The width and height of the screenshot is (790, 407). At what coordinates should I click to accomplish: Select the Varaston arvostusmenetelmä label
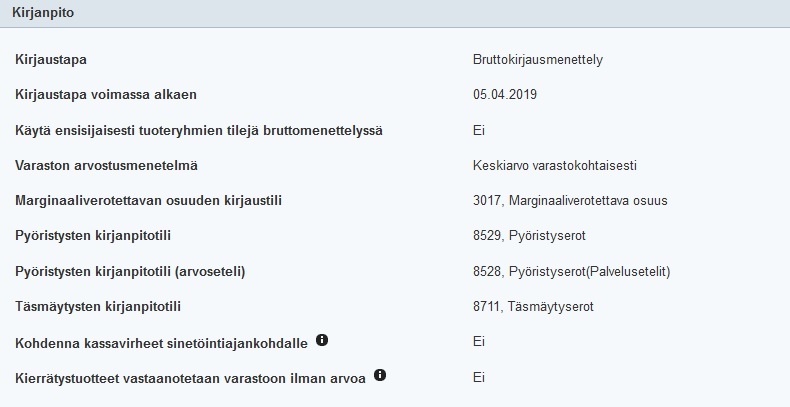[113, 165]
